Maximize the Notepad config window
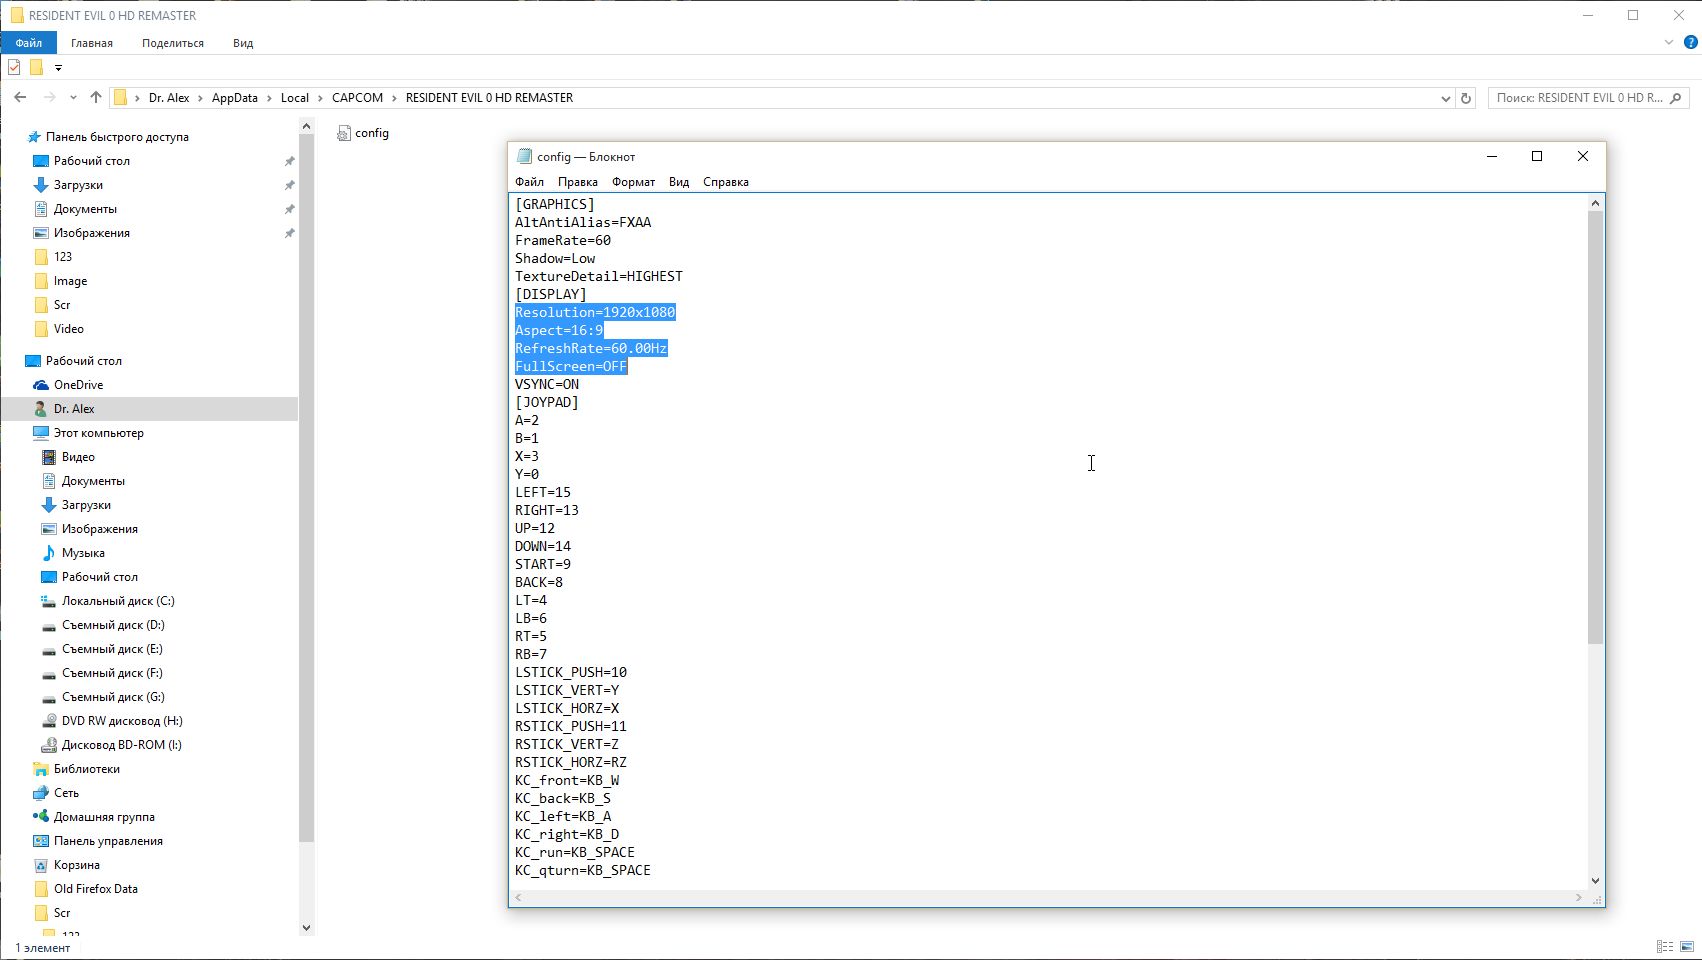The image size is (1702, 960). tap(1537, 156)
